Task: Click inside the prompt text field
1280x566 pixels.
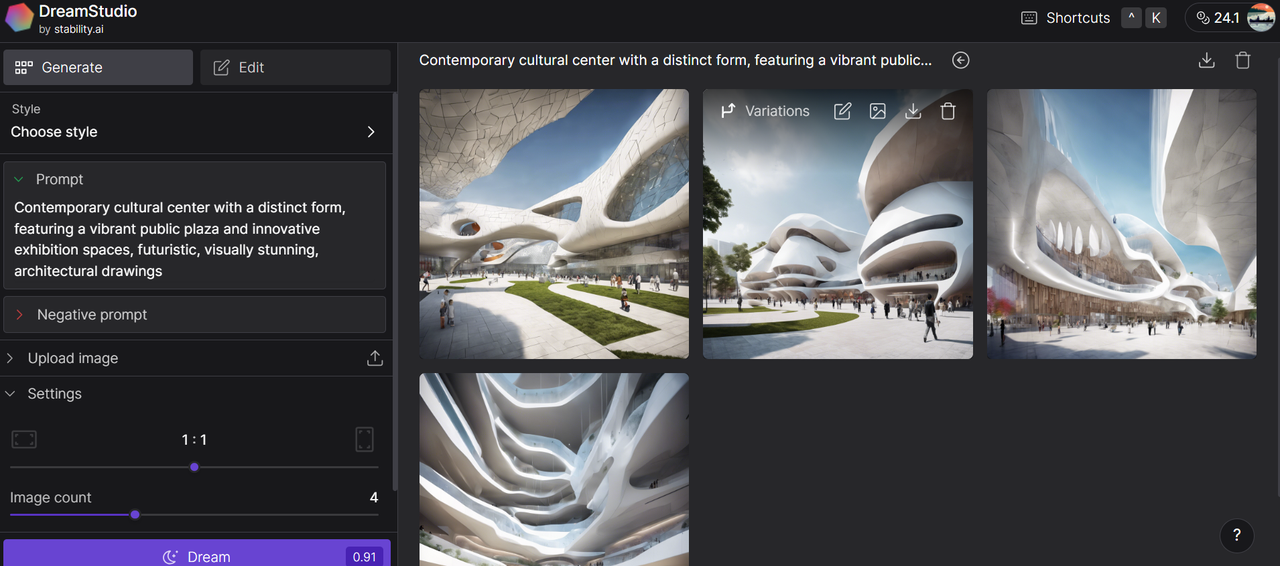Action: (x=194, y=240)
